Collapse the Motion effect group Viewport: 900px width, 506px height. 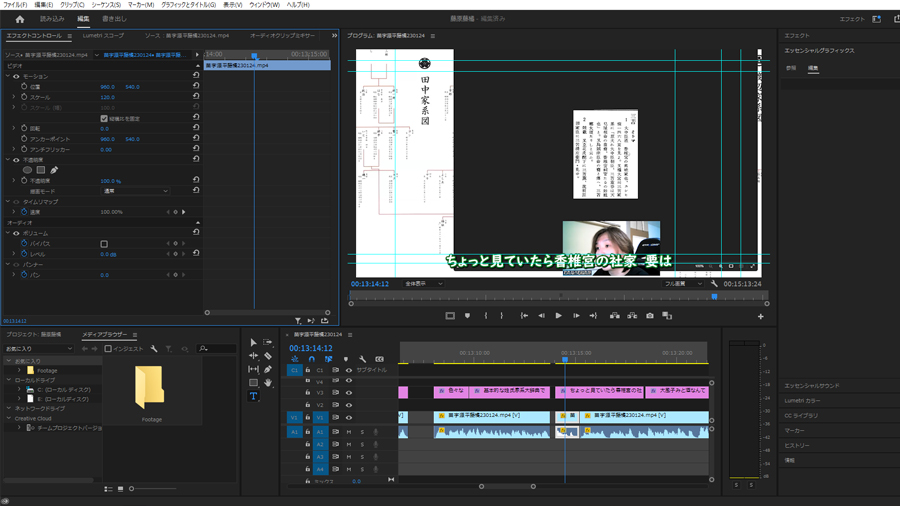[x=8, y=76]
